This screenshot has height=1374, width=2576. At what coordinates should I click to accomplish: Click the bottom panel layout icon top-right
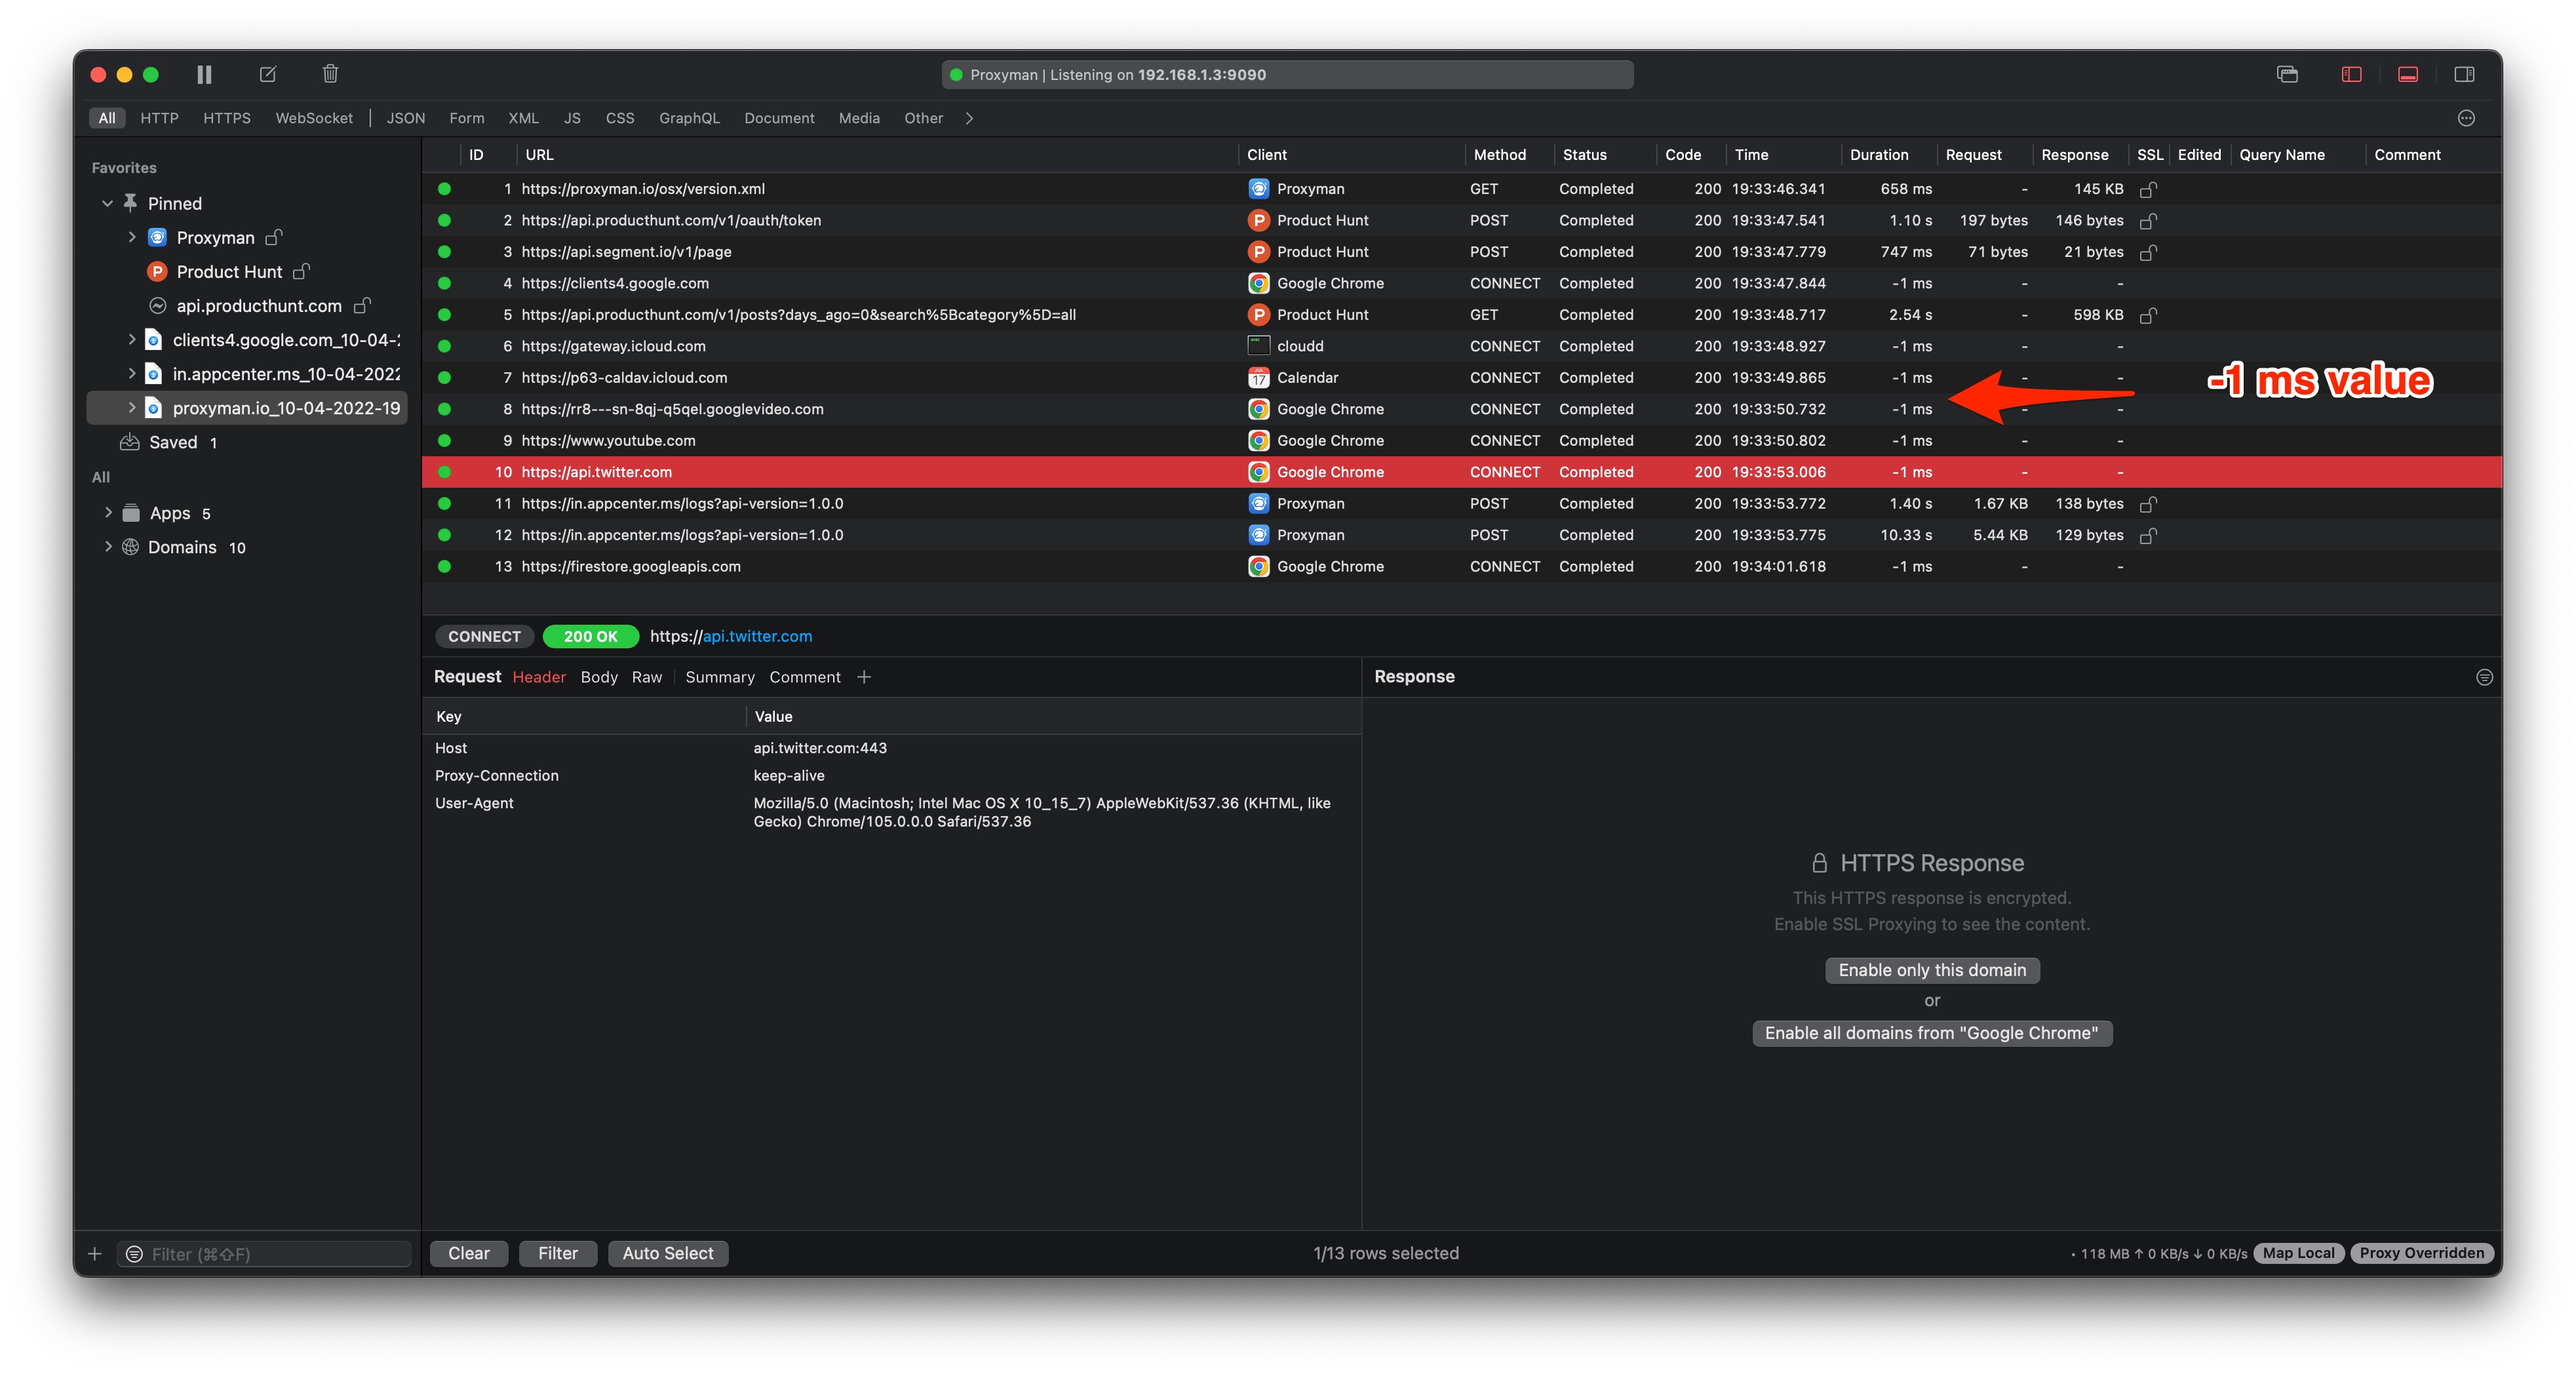(2407, 74)
